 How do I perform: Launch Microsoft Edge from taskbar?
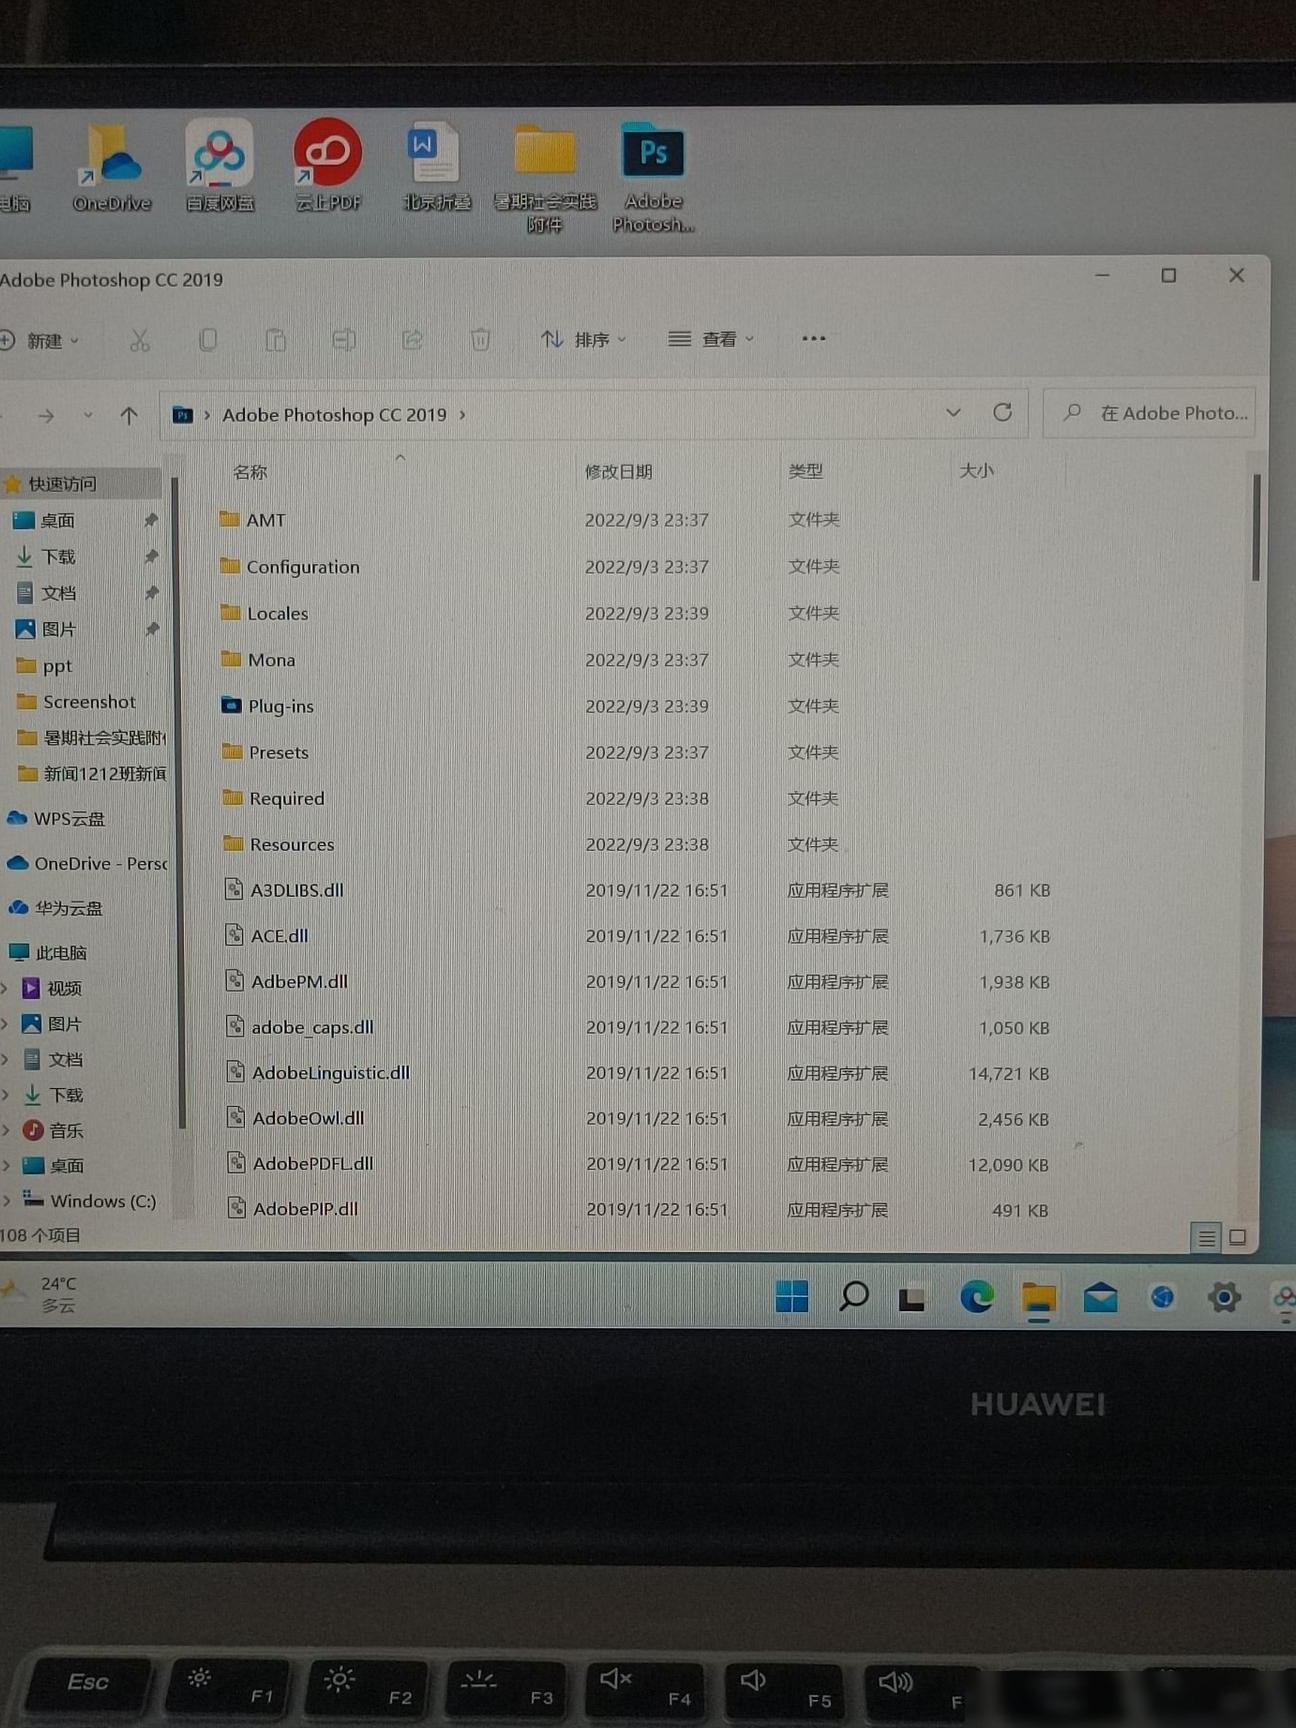[x=976, y=1297]
